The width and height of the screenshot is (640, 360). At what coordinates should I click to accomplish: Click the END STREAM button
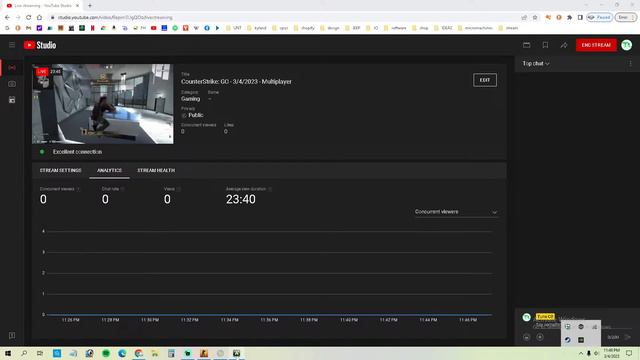[x=596, y=45]
